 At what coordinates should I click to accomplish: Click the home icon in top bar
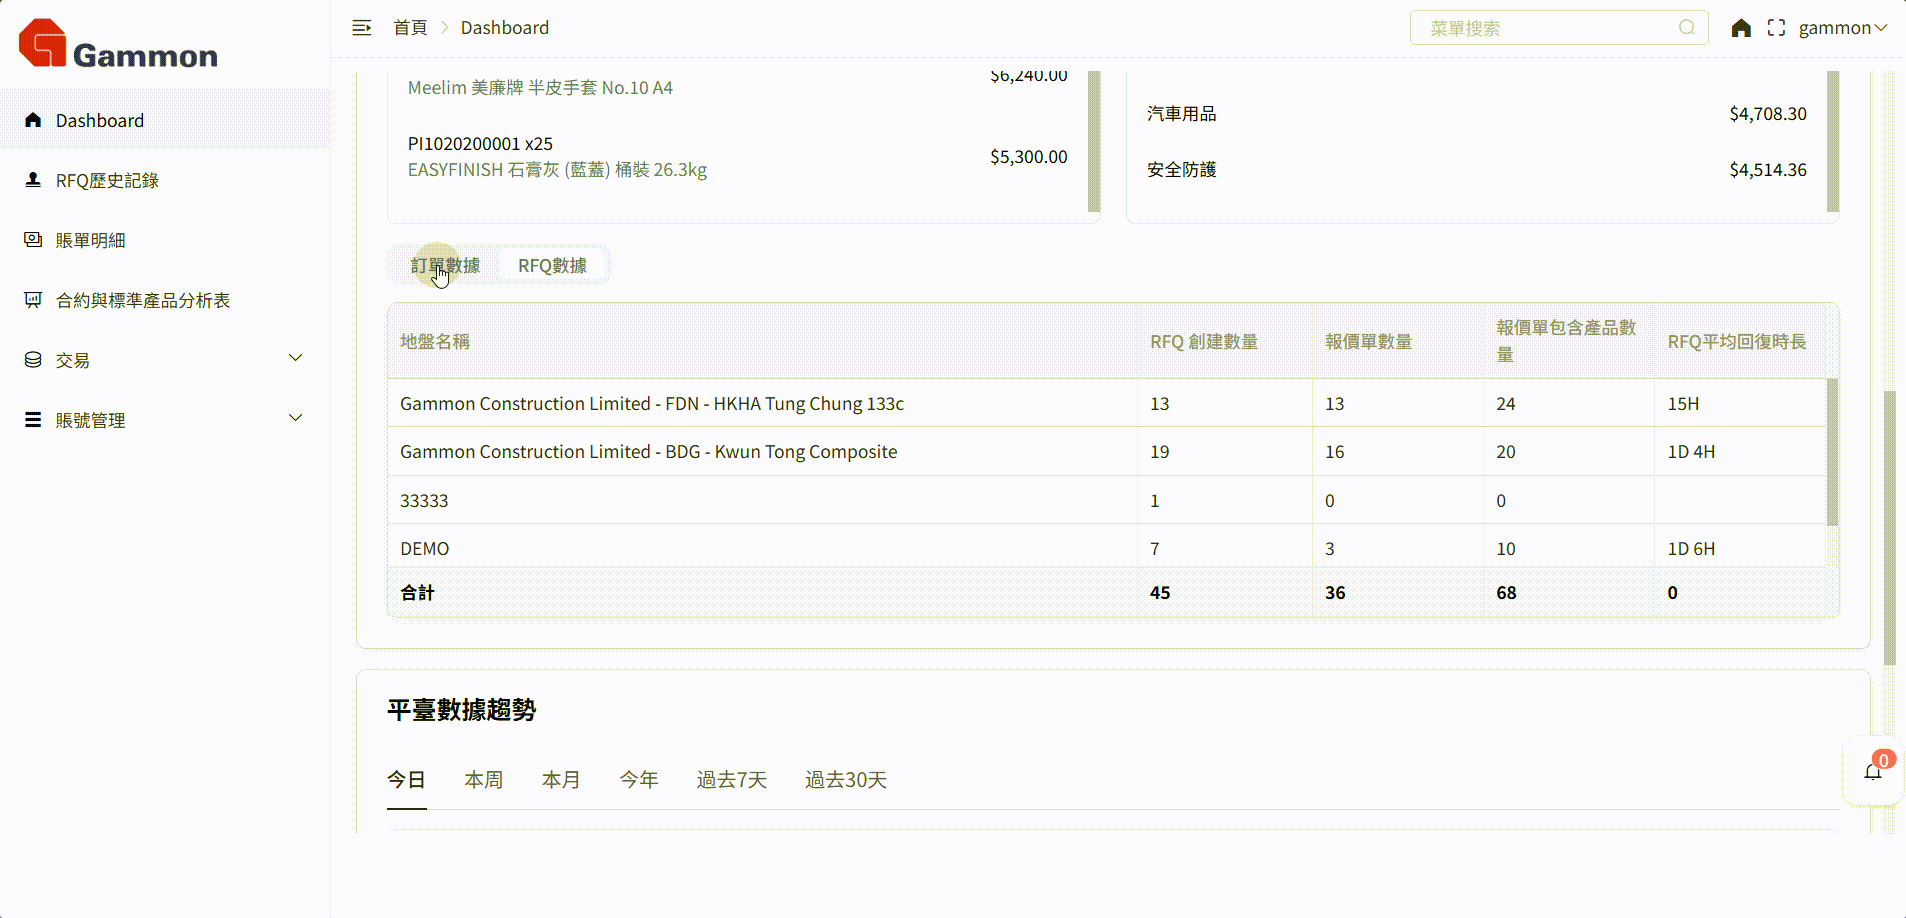(x=1741, y=28)
